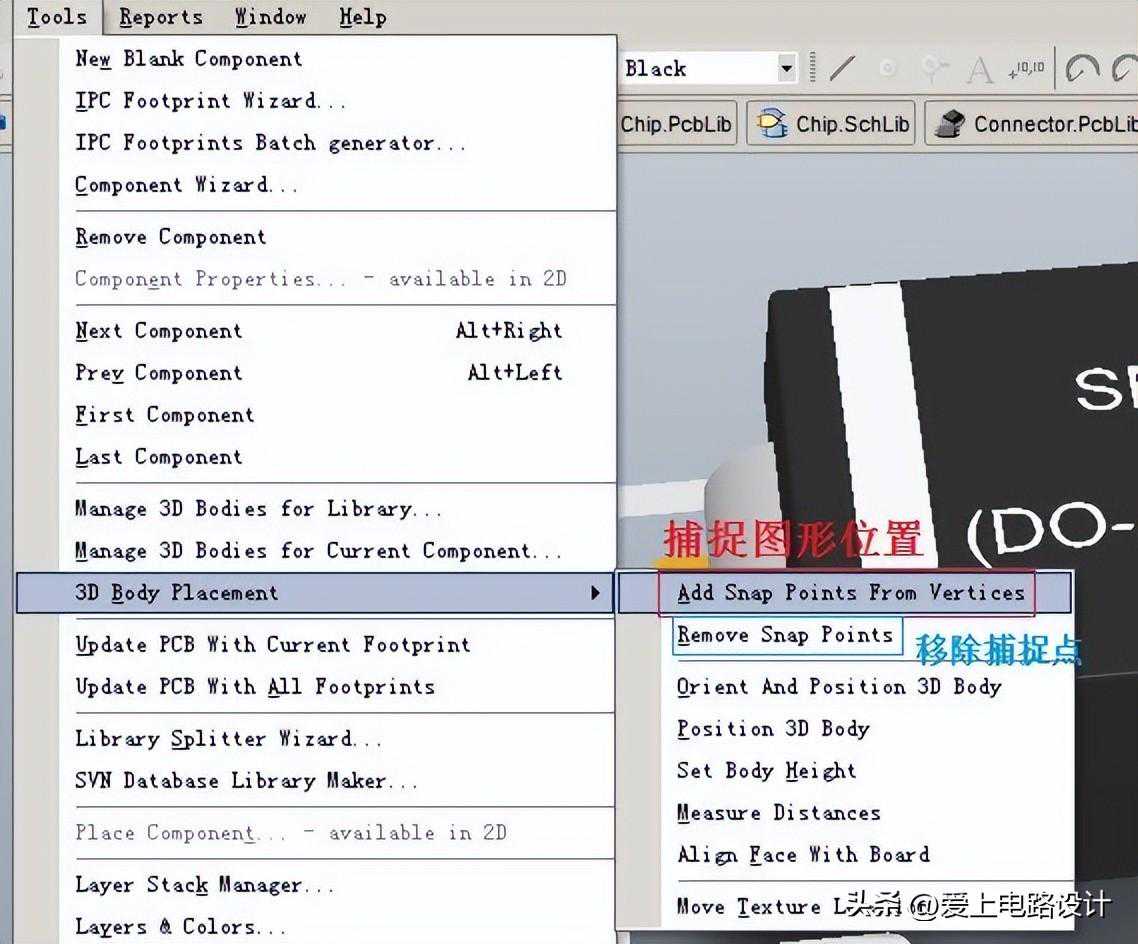Click the Connector.PcbLib document icon
This screenshot has height=944, width=1138.
[x=948, y=124]
